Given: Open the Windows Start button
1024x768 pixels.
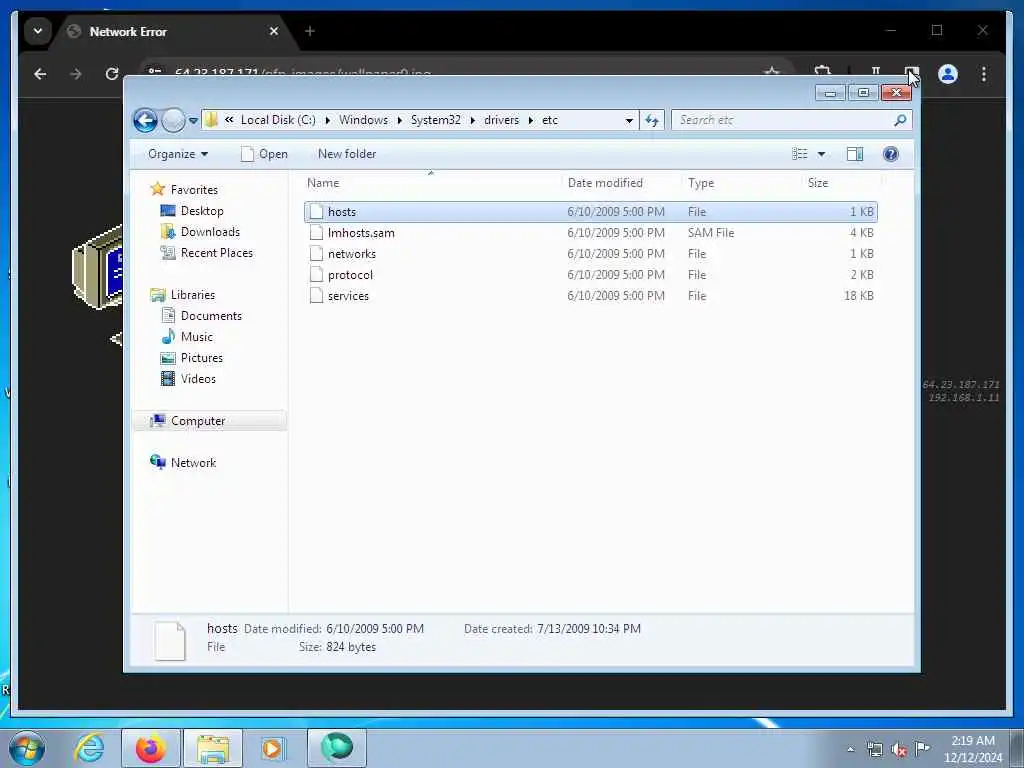Looking at the screenshot, I should [x=27, y=748].
